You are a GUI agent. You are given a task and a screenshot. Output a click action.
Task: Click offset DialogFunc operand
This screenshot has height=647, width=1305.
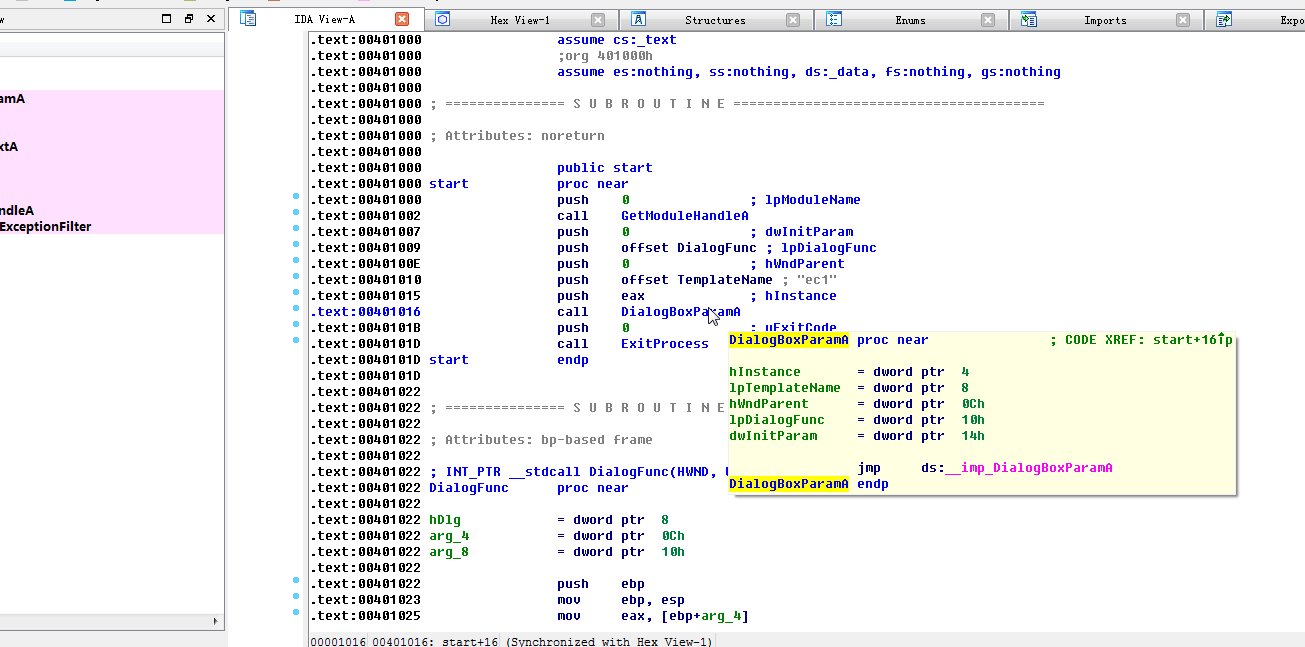[689, 248]
